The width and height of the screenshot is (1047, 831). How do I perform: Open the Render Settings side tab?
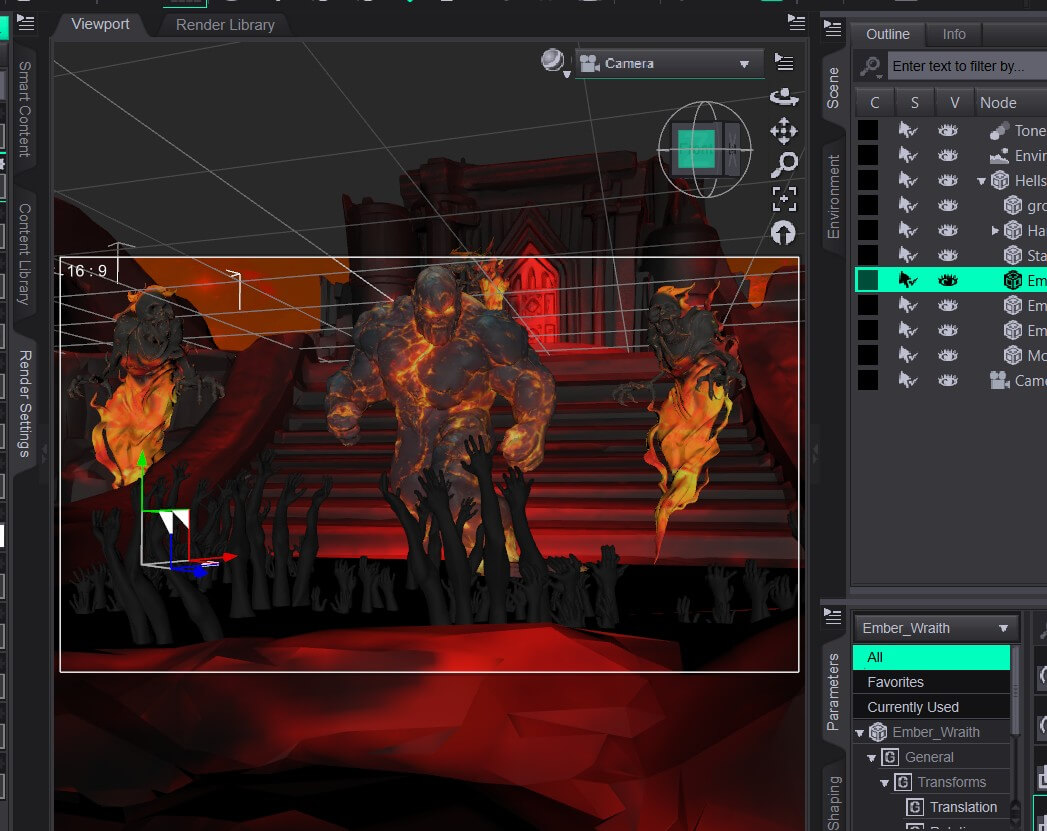coord(25,403)
